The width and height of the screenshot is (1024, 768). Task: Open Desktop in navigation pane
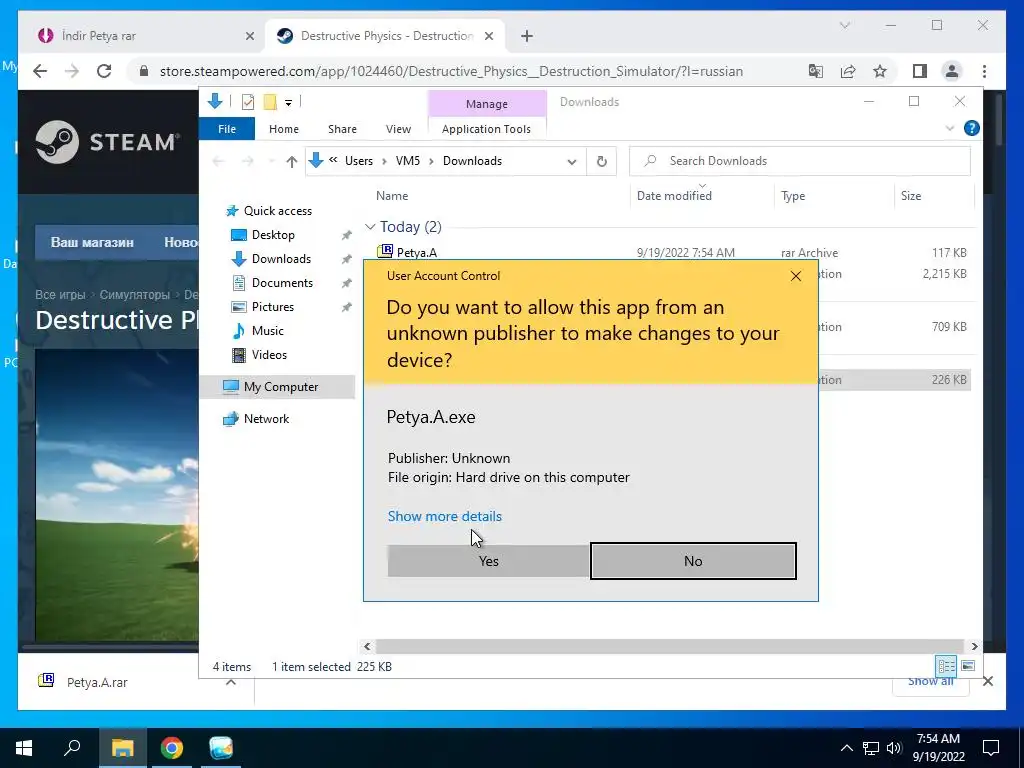[x=273, y=234]
